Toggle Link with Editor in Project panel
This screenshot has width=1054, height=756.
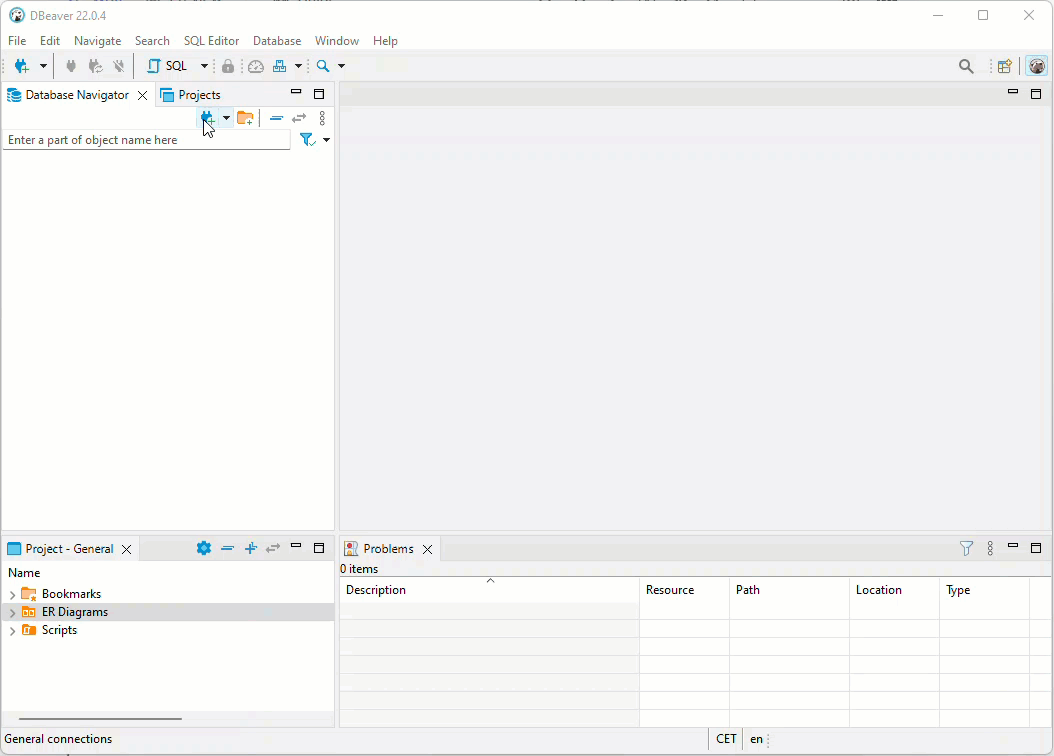pyautogui.click(x=272, y=548)
